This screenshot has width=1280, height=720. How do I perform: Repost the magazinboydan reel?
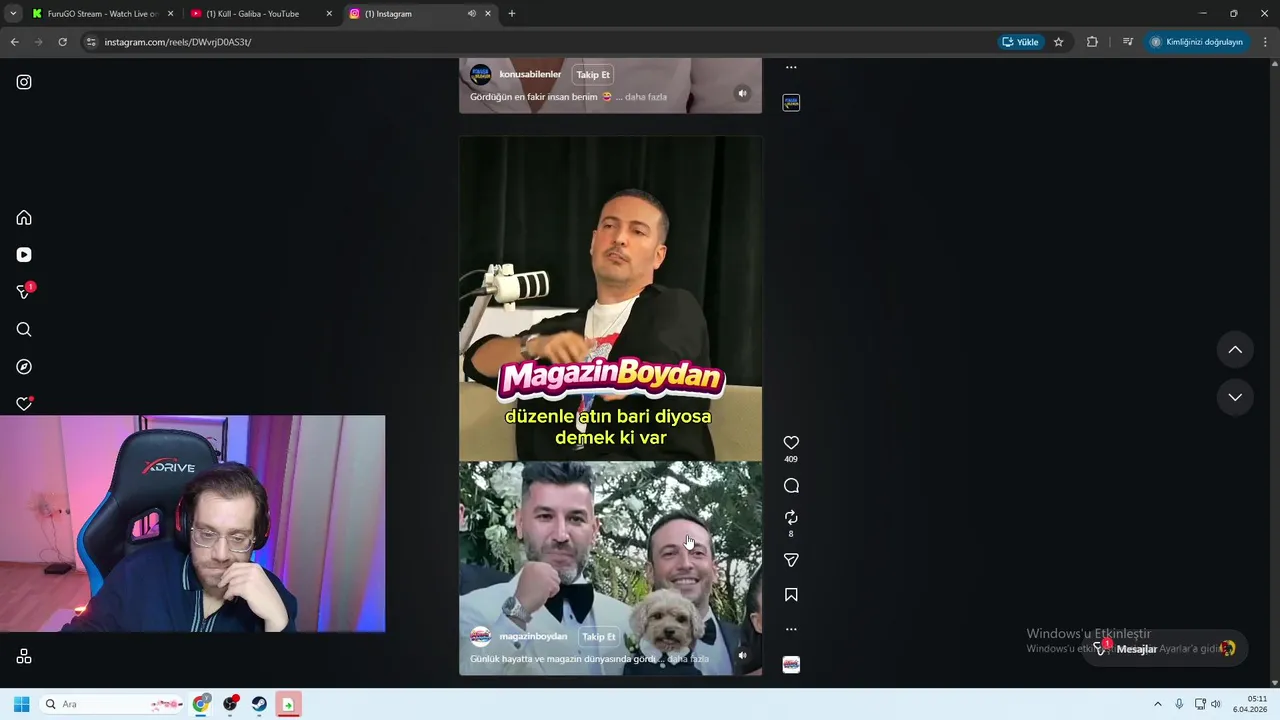(791, 517)
